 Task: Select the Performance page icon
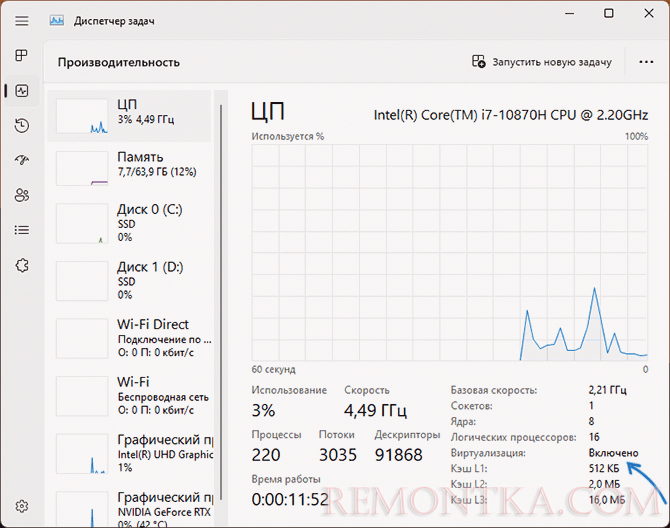click(x=22, y=91)
